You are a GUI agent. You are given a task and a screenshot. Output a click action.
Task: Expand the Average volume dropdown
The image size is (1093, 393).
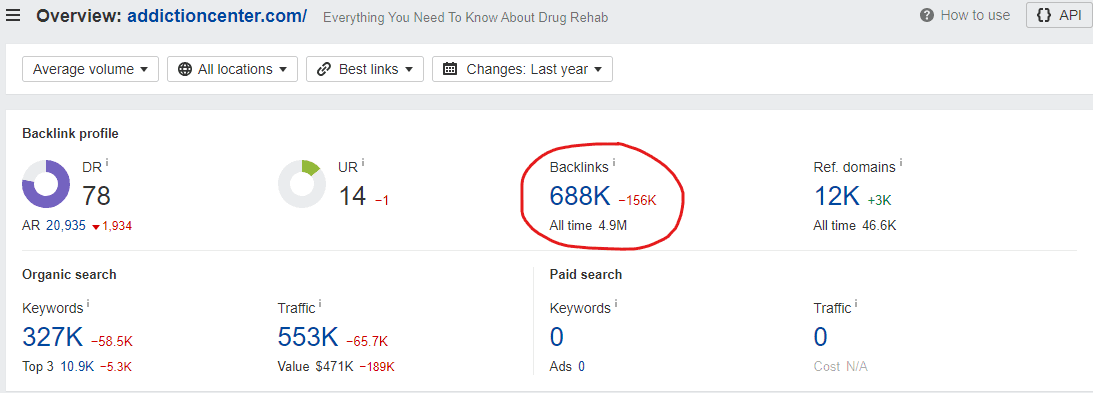pyautogui.click(x=91, y=69)
